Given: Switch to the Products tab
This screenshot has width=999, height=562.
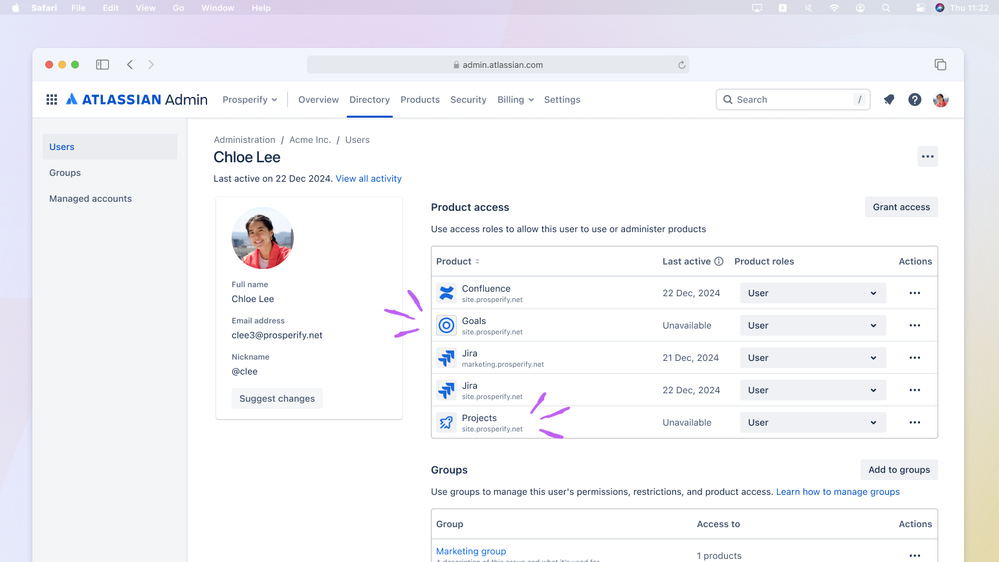Looking at the screenshot, I should [x=420, y=99].
